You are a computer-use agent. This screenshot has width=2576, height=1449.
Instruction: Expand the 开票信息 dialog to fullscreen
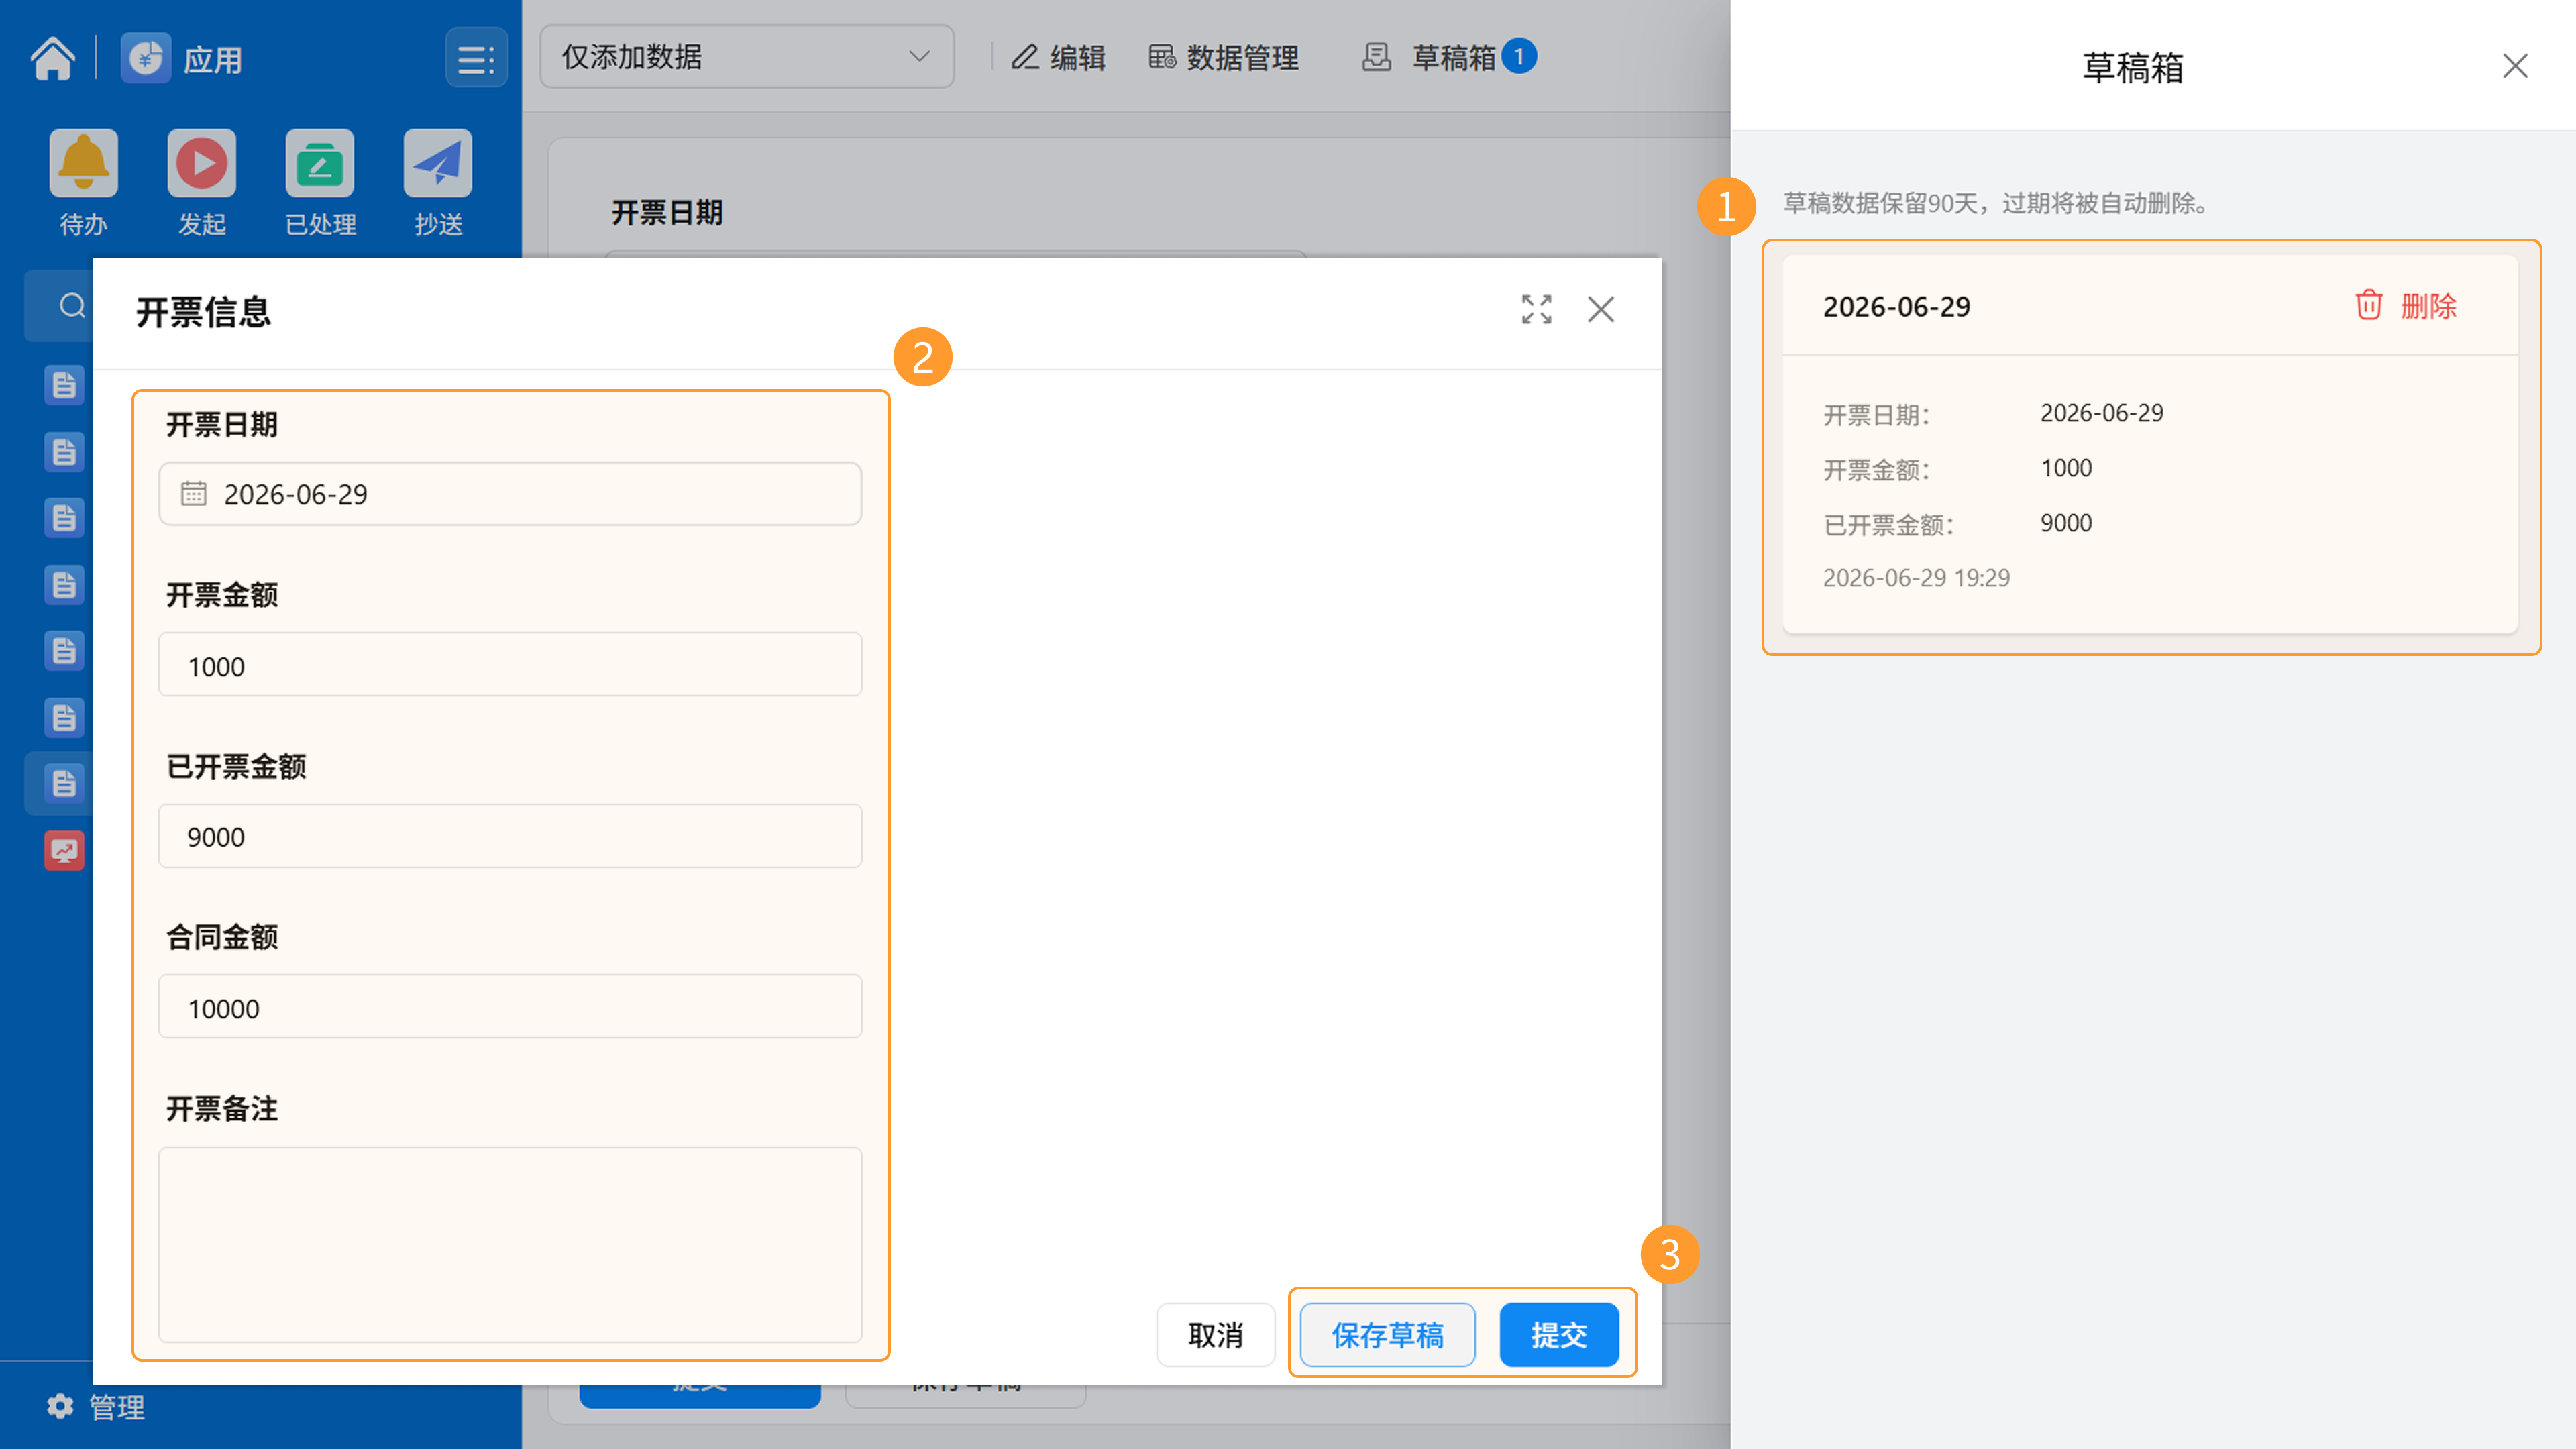tap(1537, 309)
